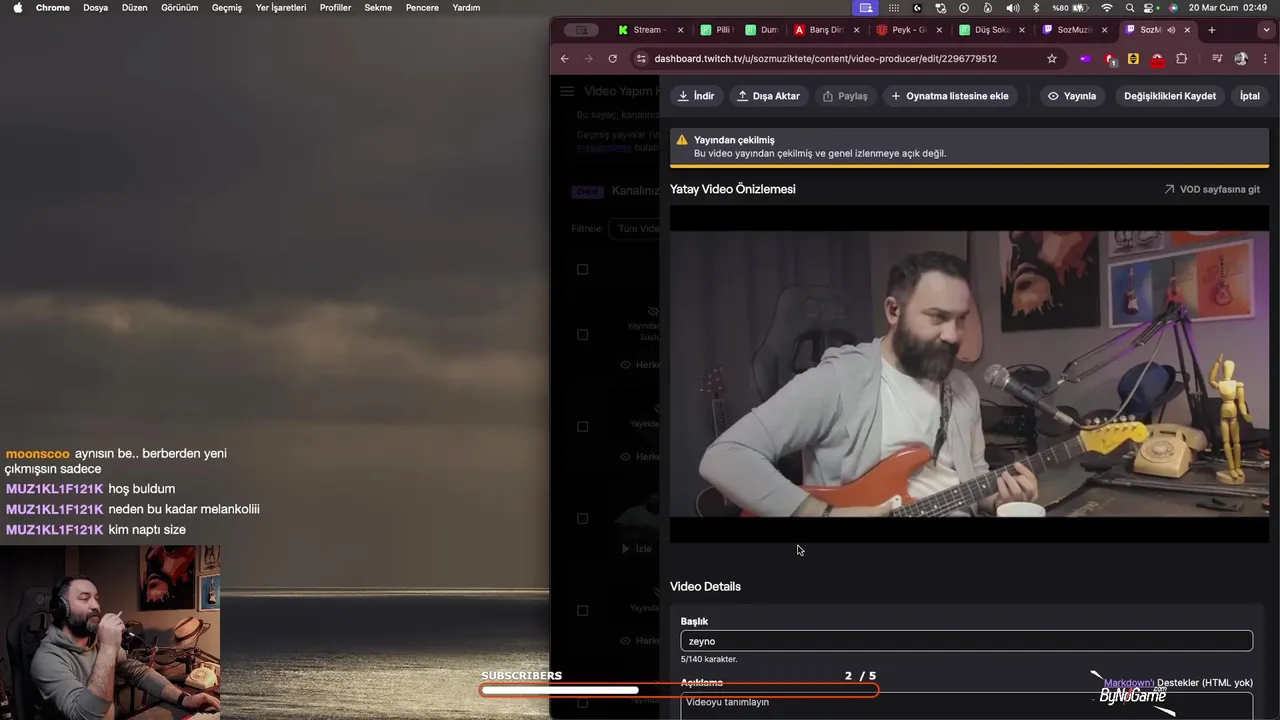Bookmark this page with star icon
The image size is (1280, 720).
click(x=1052, y=59)
